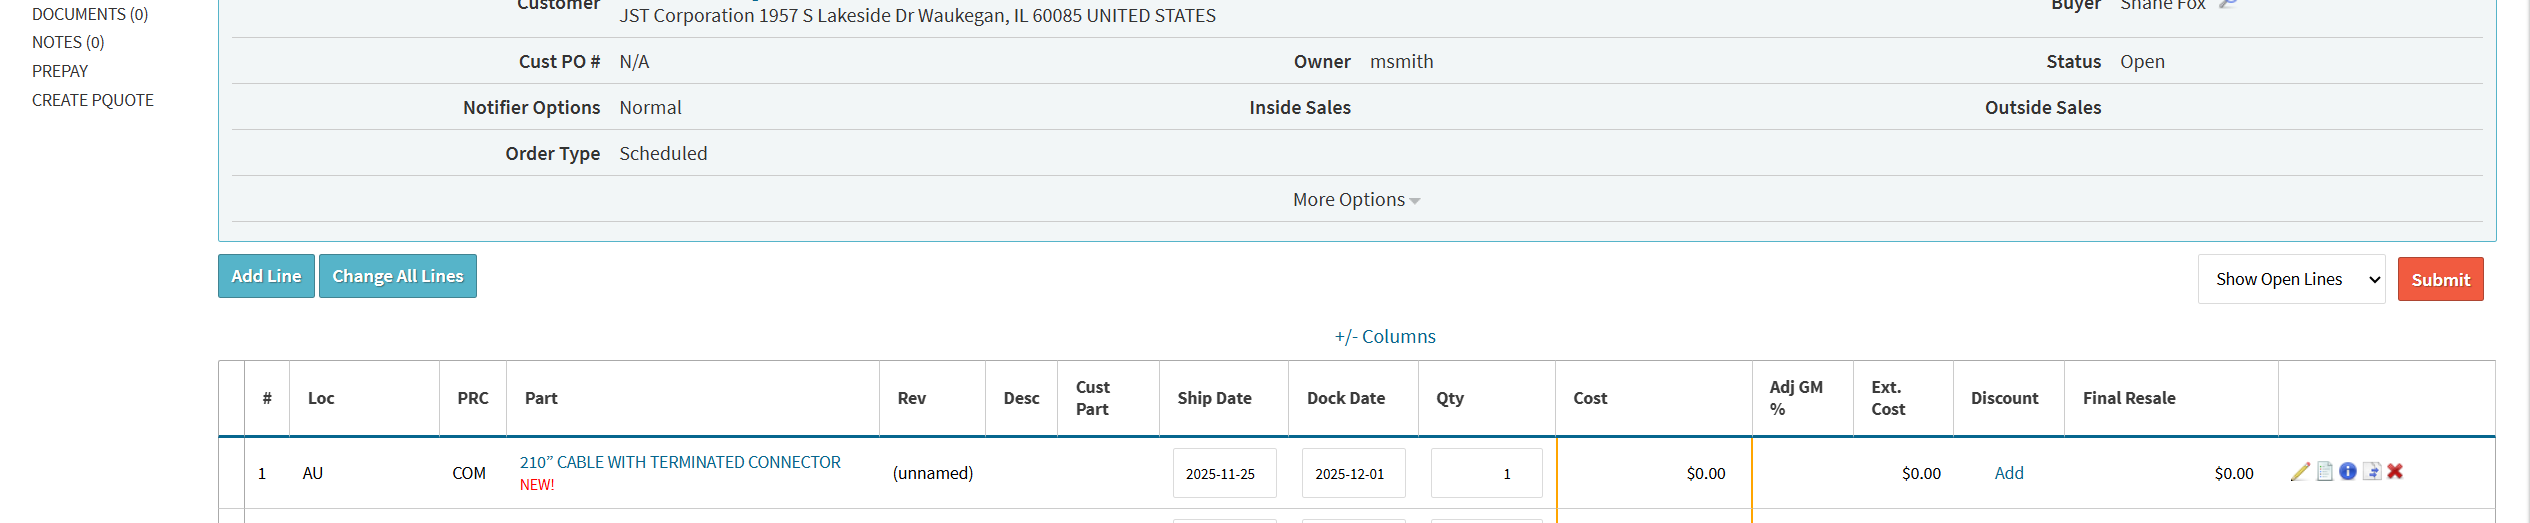Open the line details document icon
This screenshot has width=2530, height=523.
tap(2325, 472)
